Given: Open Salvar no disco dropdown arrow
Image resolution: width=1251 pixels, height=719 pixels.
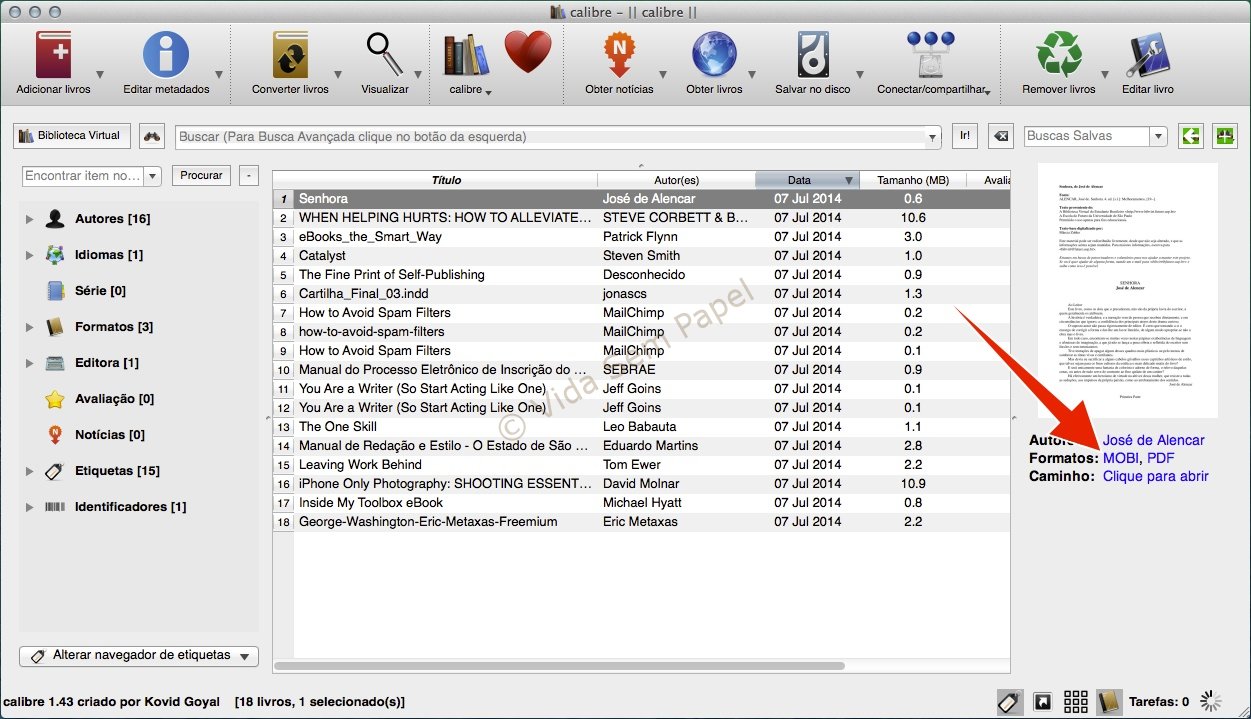Looking at the screenshot, I should click(x=859, y=75).
